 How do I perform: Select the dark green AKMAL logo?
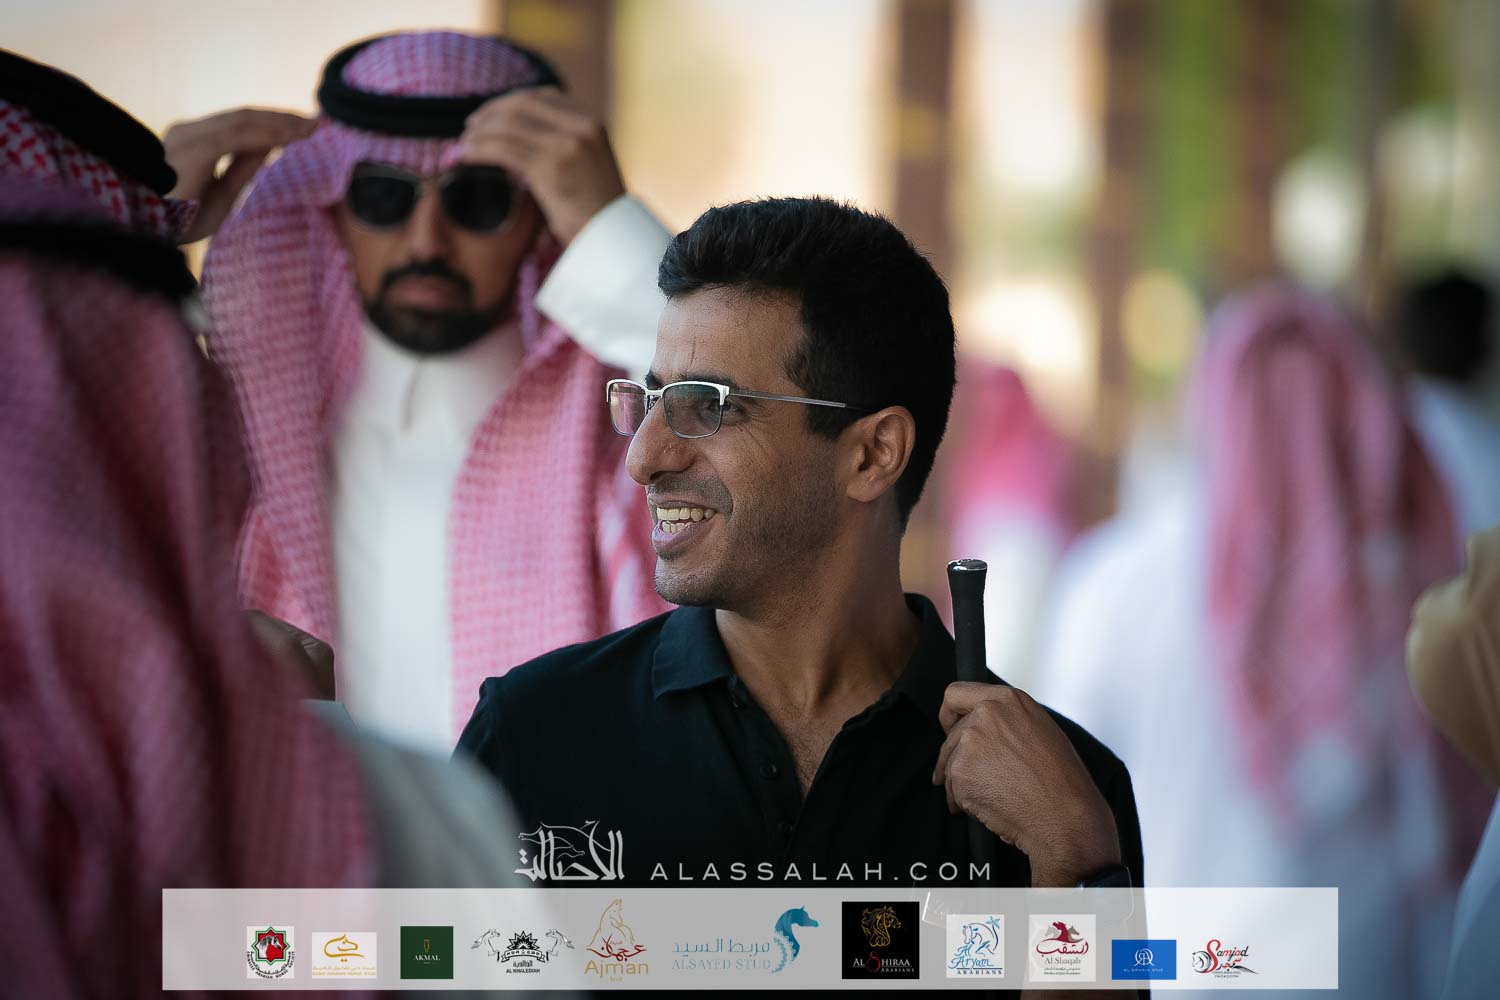point(426,952)
